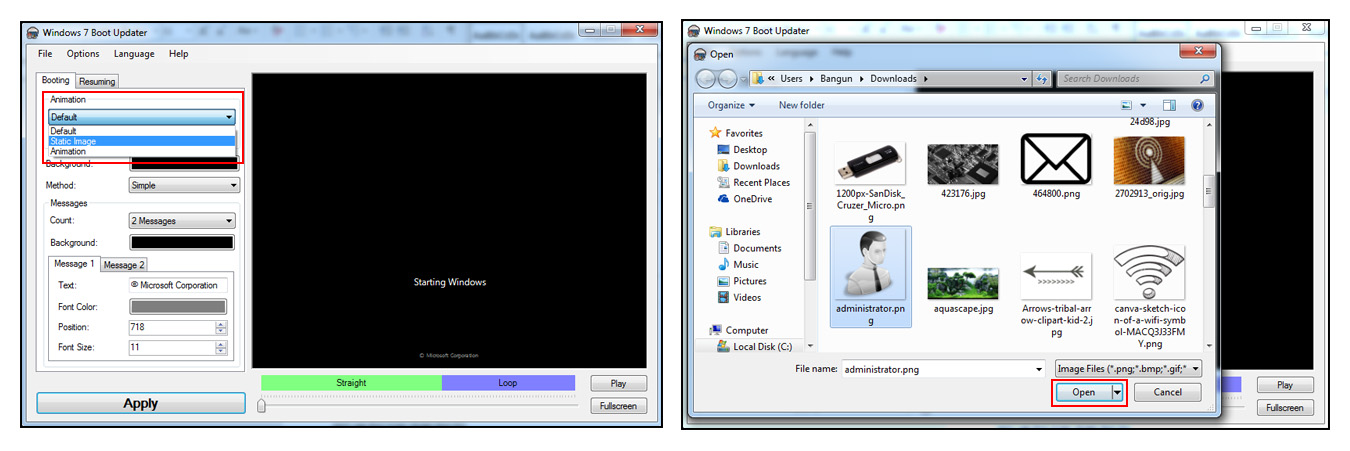1350x451 pixels.
Task: Toggle the preview pane icon
Action: coord(1169,105)
